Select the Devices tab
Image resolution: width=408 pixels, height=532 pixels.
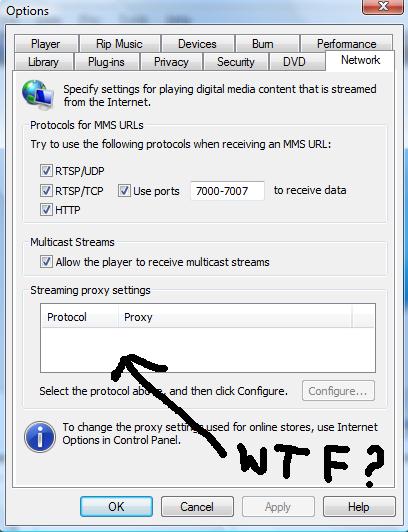point(197,43)
